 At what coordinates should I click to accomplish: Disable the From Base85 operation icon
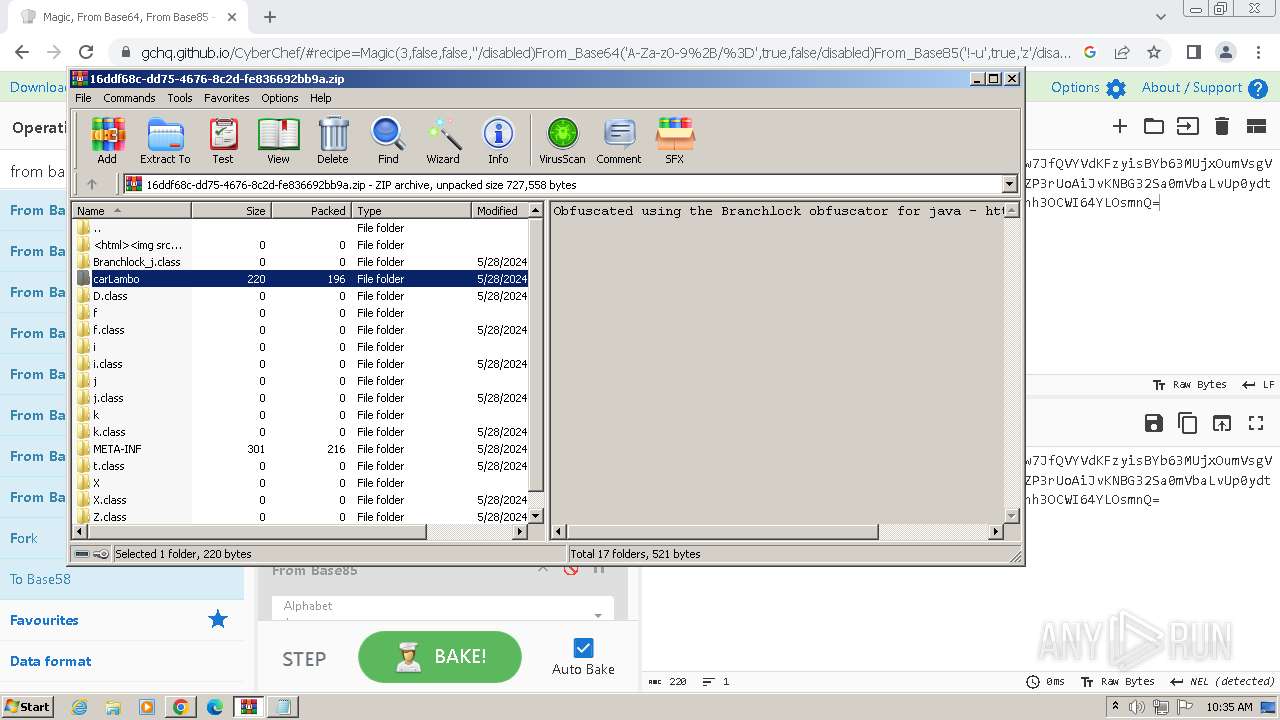[x=571, y=570]
